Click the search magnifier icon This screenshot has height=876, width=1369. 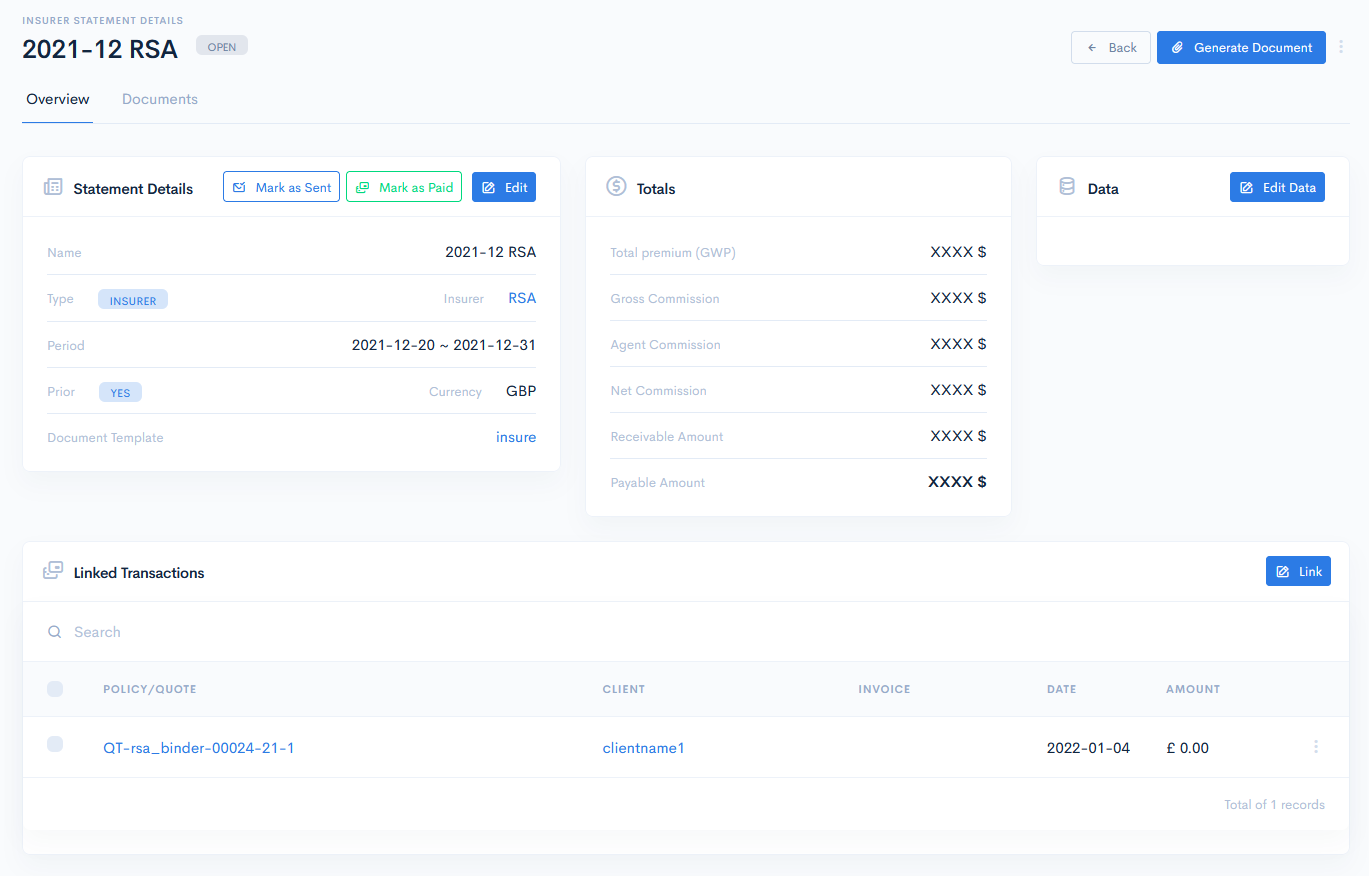[55, 632]
